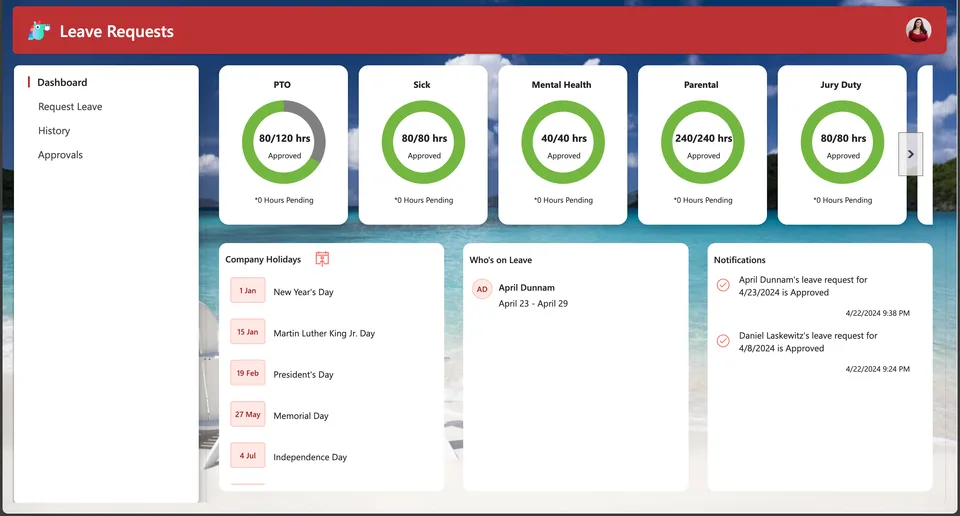The height and width of the screenshot is (516, 960).
Task: Click the Company Holidays calendar icon
Action: click(322, 259)
